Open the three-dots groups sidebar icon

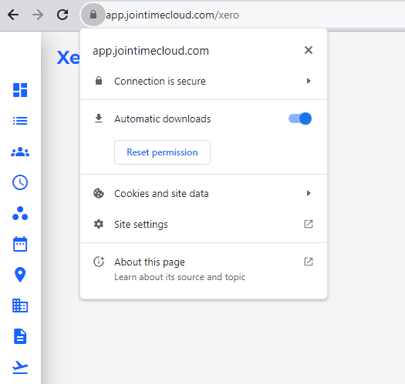tap(20, 213)
